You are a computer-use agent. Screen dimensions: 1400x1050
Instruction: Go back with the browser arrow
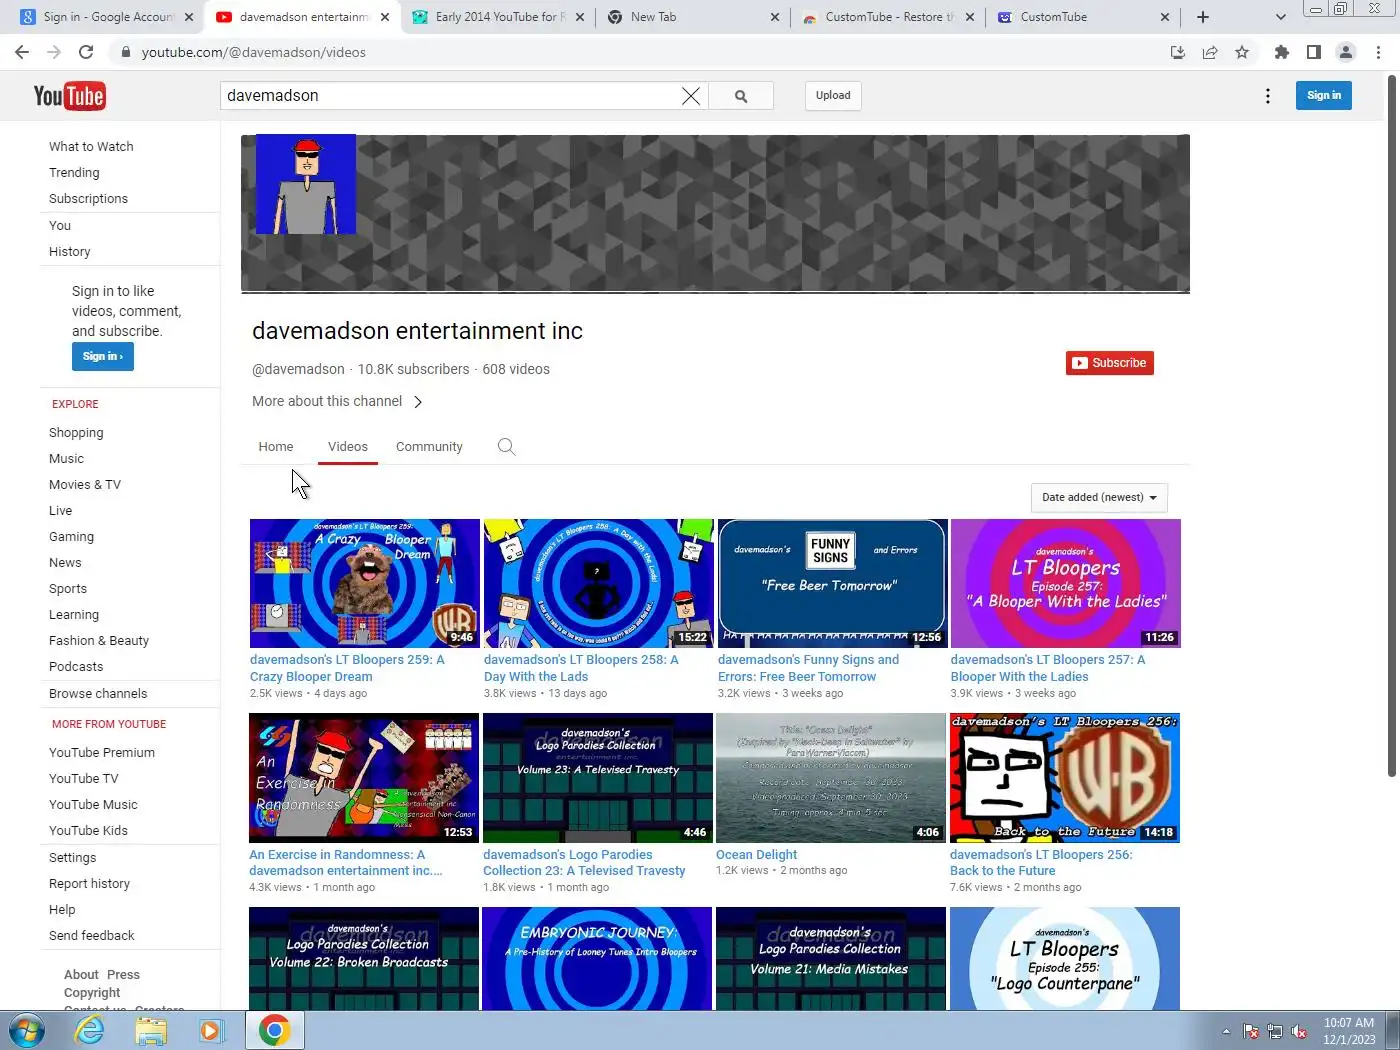click(22, 52)
